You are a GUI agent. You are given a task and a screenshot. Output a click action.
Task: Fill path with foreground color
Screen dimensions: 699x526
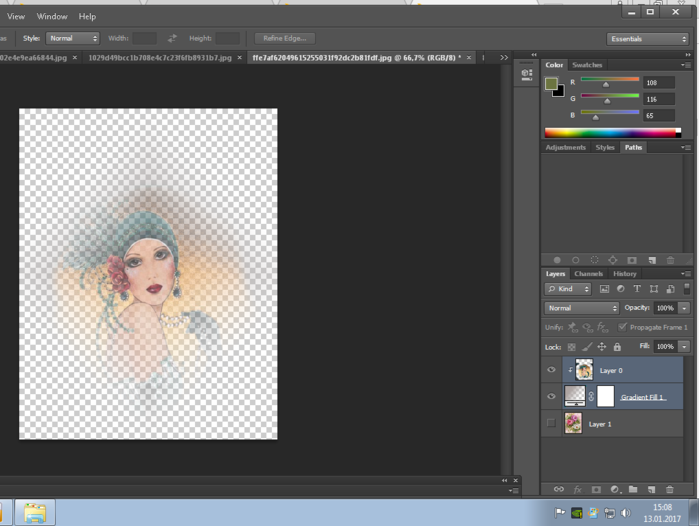click(557, 260)
